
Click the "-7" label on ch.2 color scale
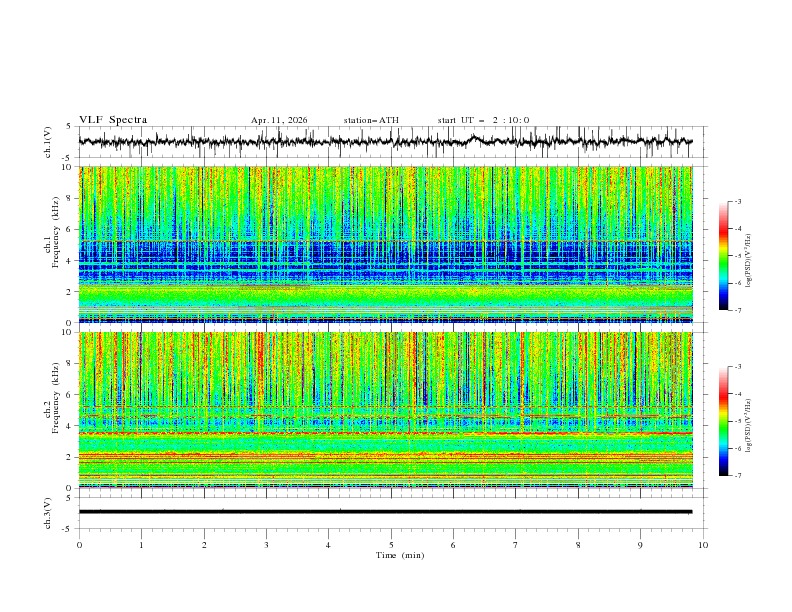[738, 476]
